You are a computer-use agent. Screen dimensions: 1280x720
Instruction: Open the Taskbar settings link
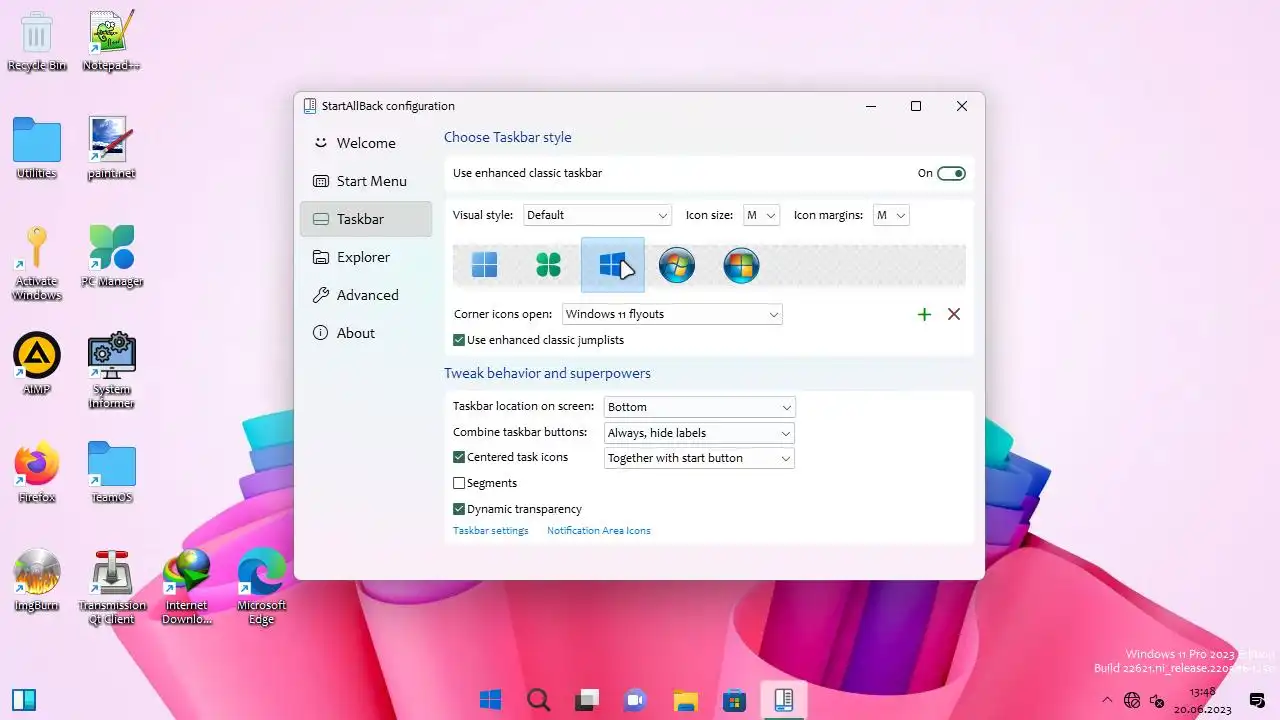click(x=490, y=531)
